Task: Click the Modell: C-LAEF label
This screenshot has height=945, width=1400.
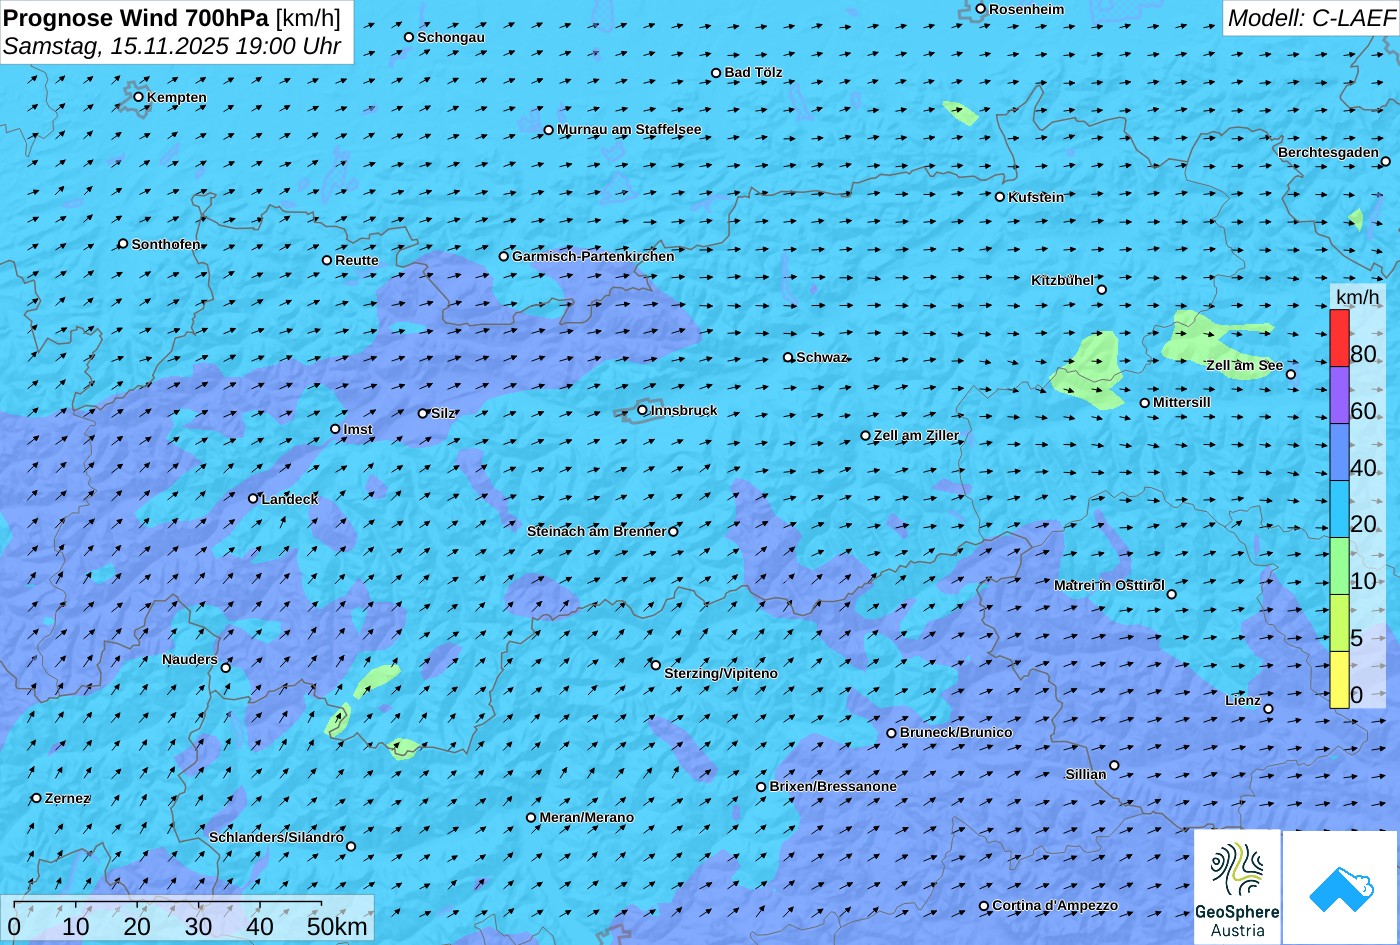Action: coord(1310,17)
